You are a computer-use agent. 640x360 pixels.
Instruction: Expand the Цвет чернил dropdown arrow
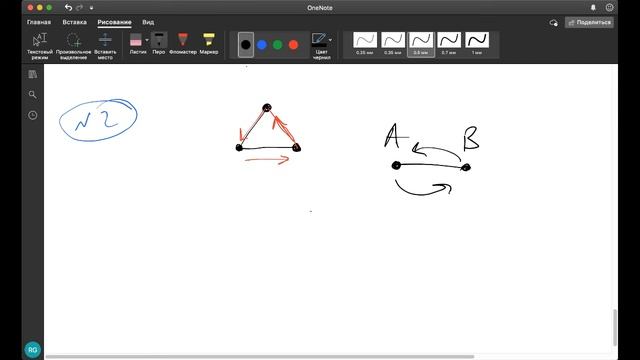pyautogui.click(x=330, y=40)
